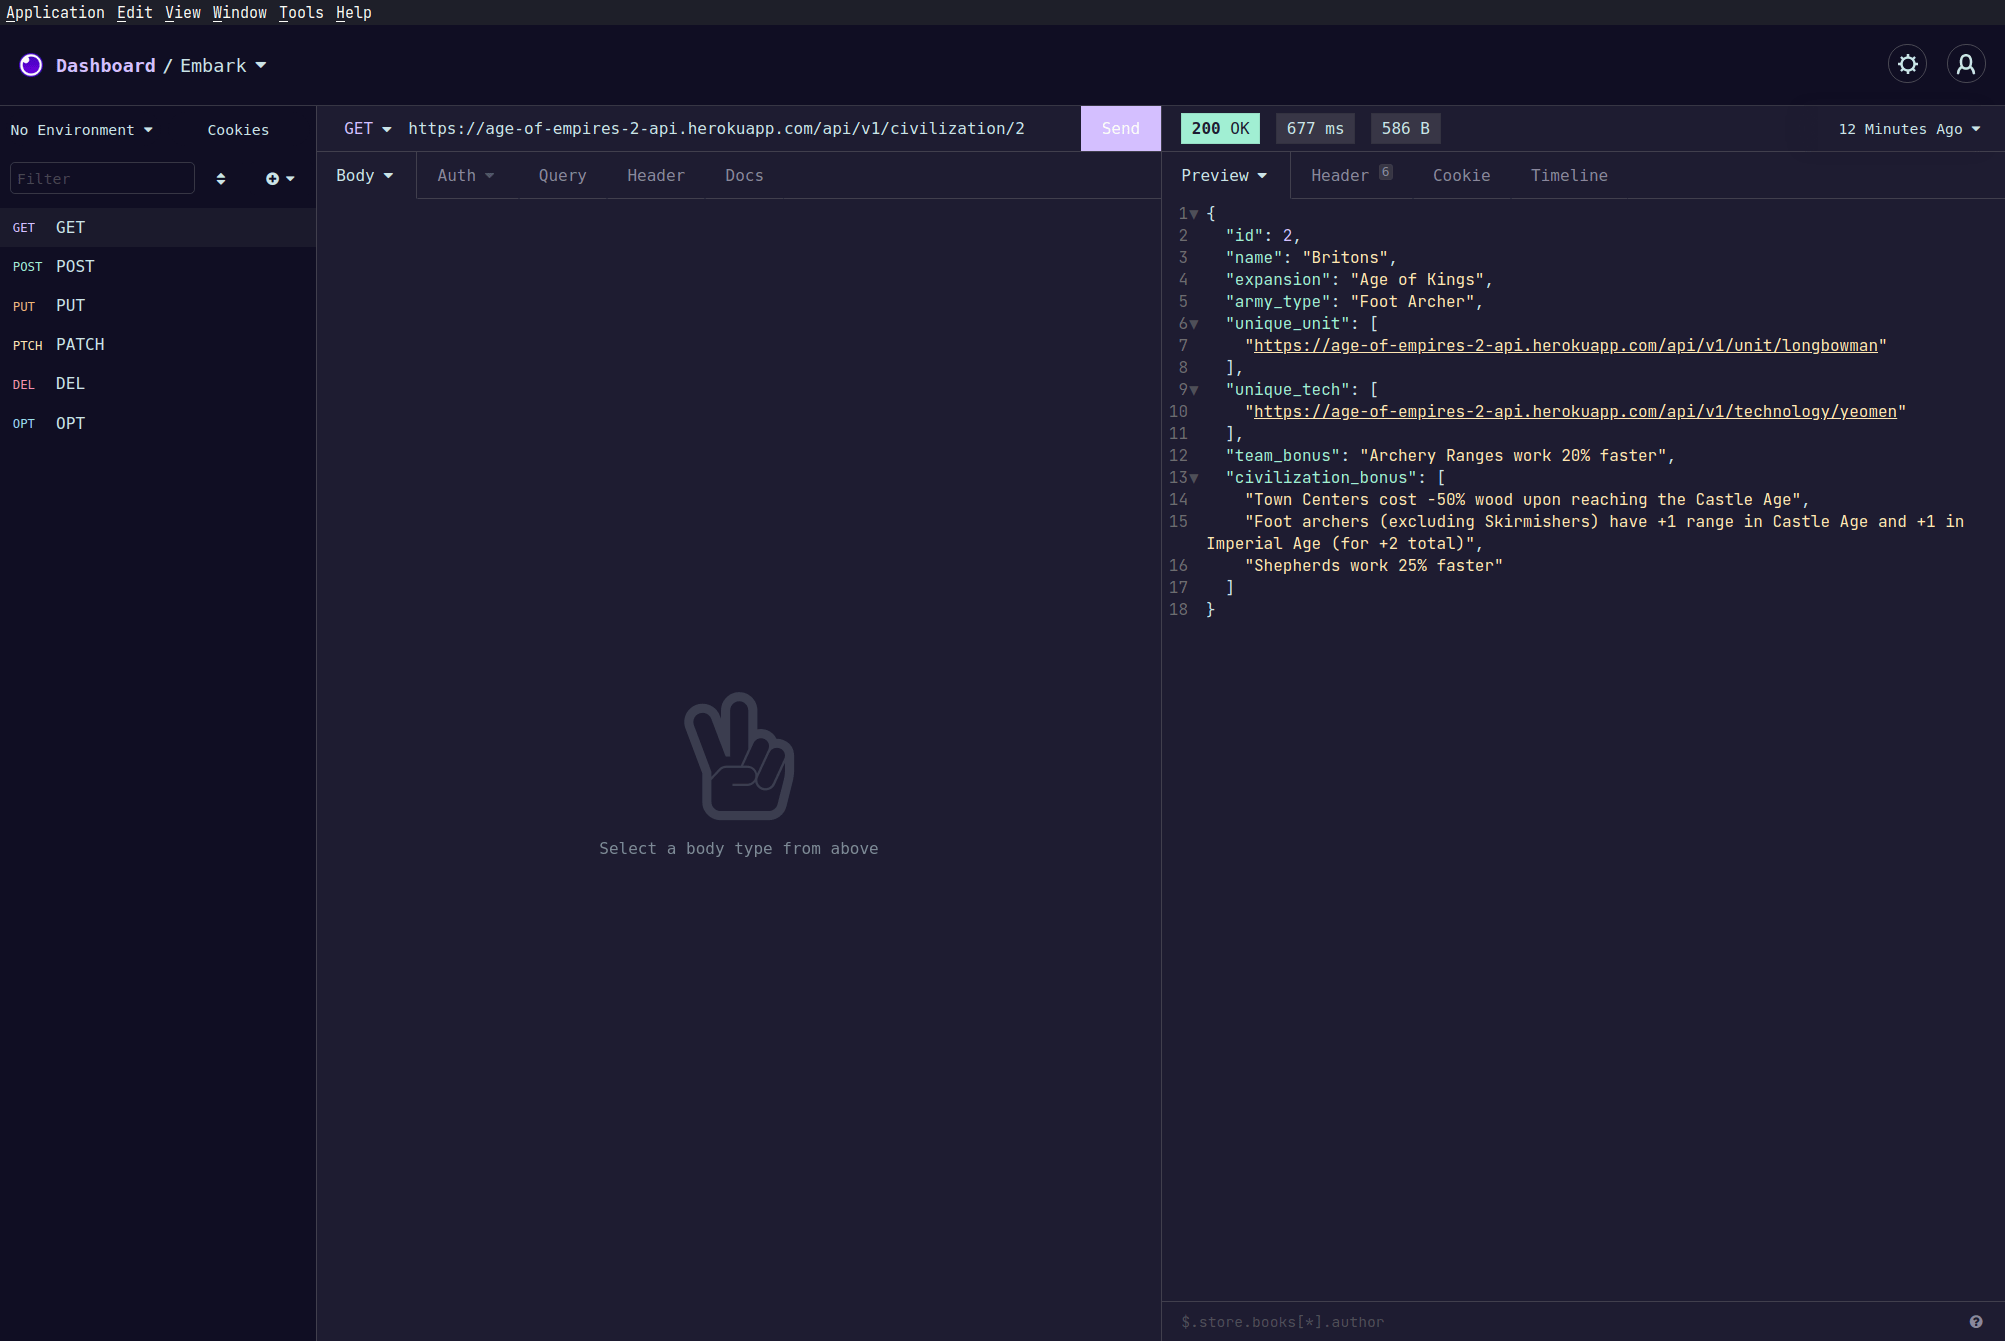Click the sort requests arrows icon

pyautogui.click(x=221, y=179)
